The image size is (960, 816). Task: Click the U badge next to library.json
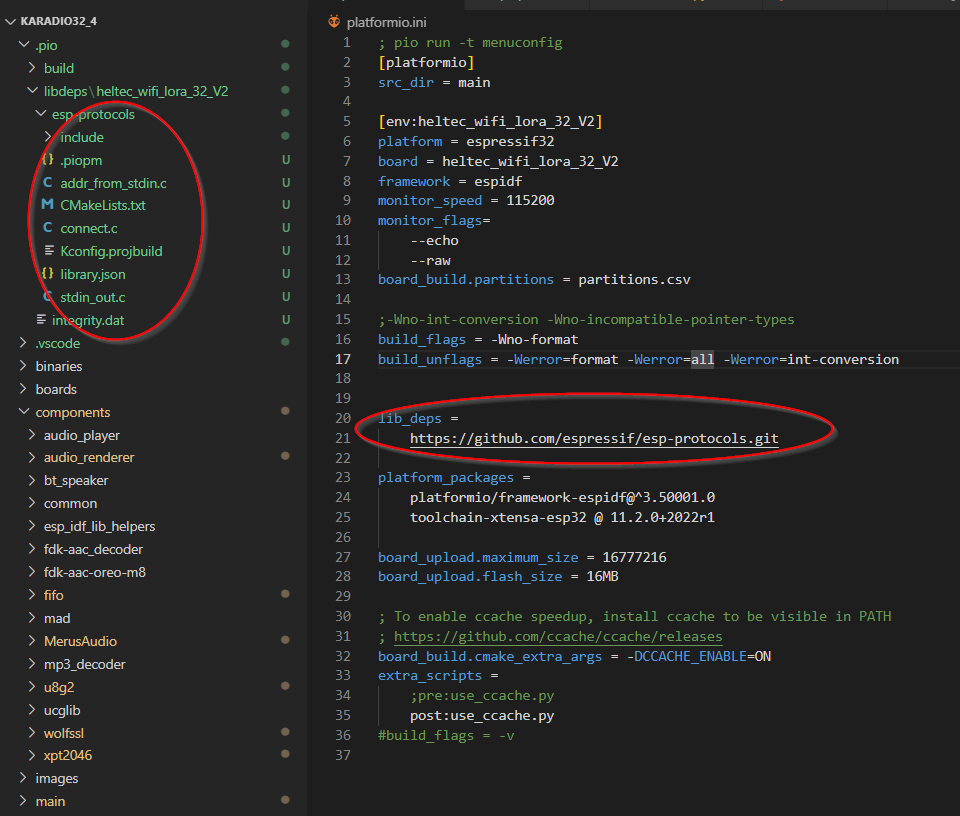285,274
